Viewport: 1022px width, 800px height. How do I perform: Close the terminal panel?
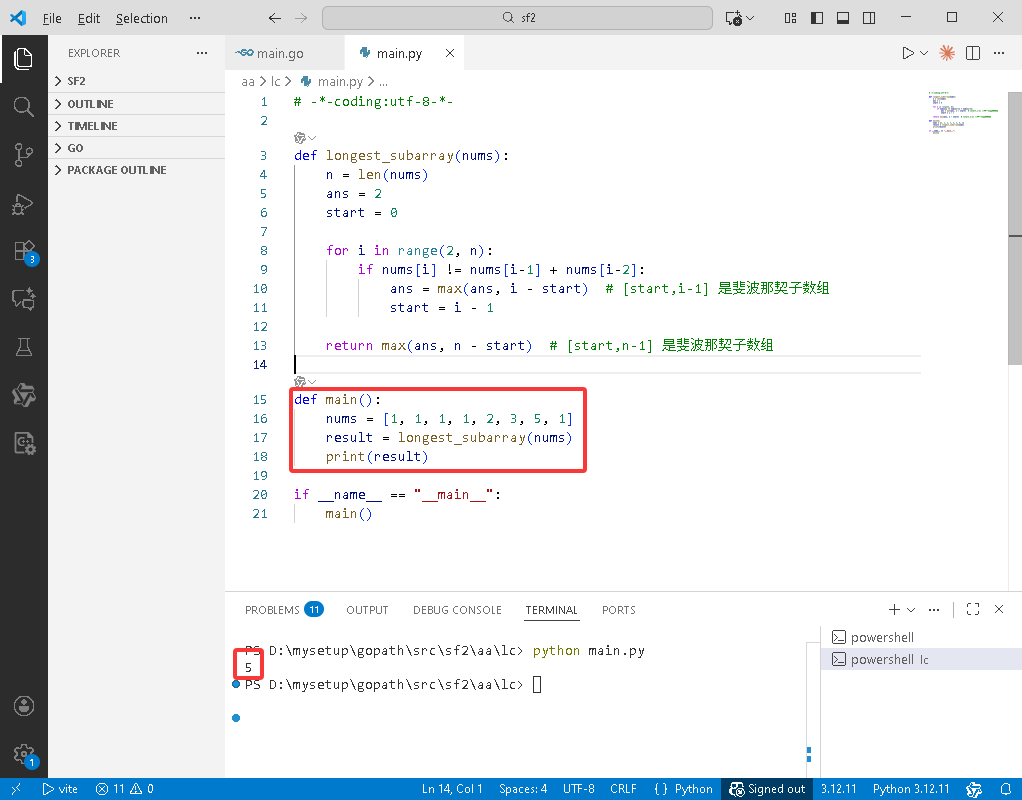999,609
